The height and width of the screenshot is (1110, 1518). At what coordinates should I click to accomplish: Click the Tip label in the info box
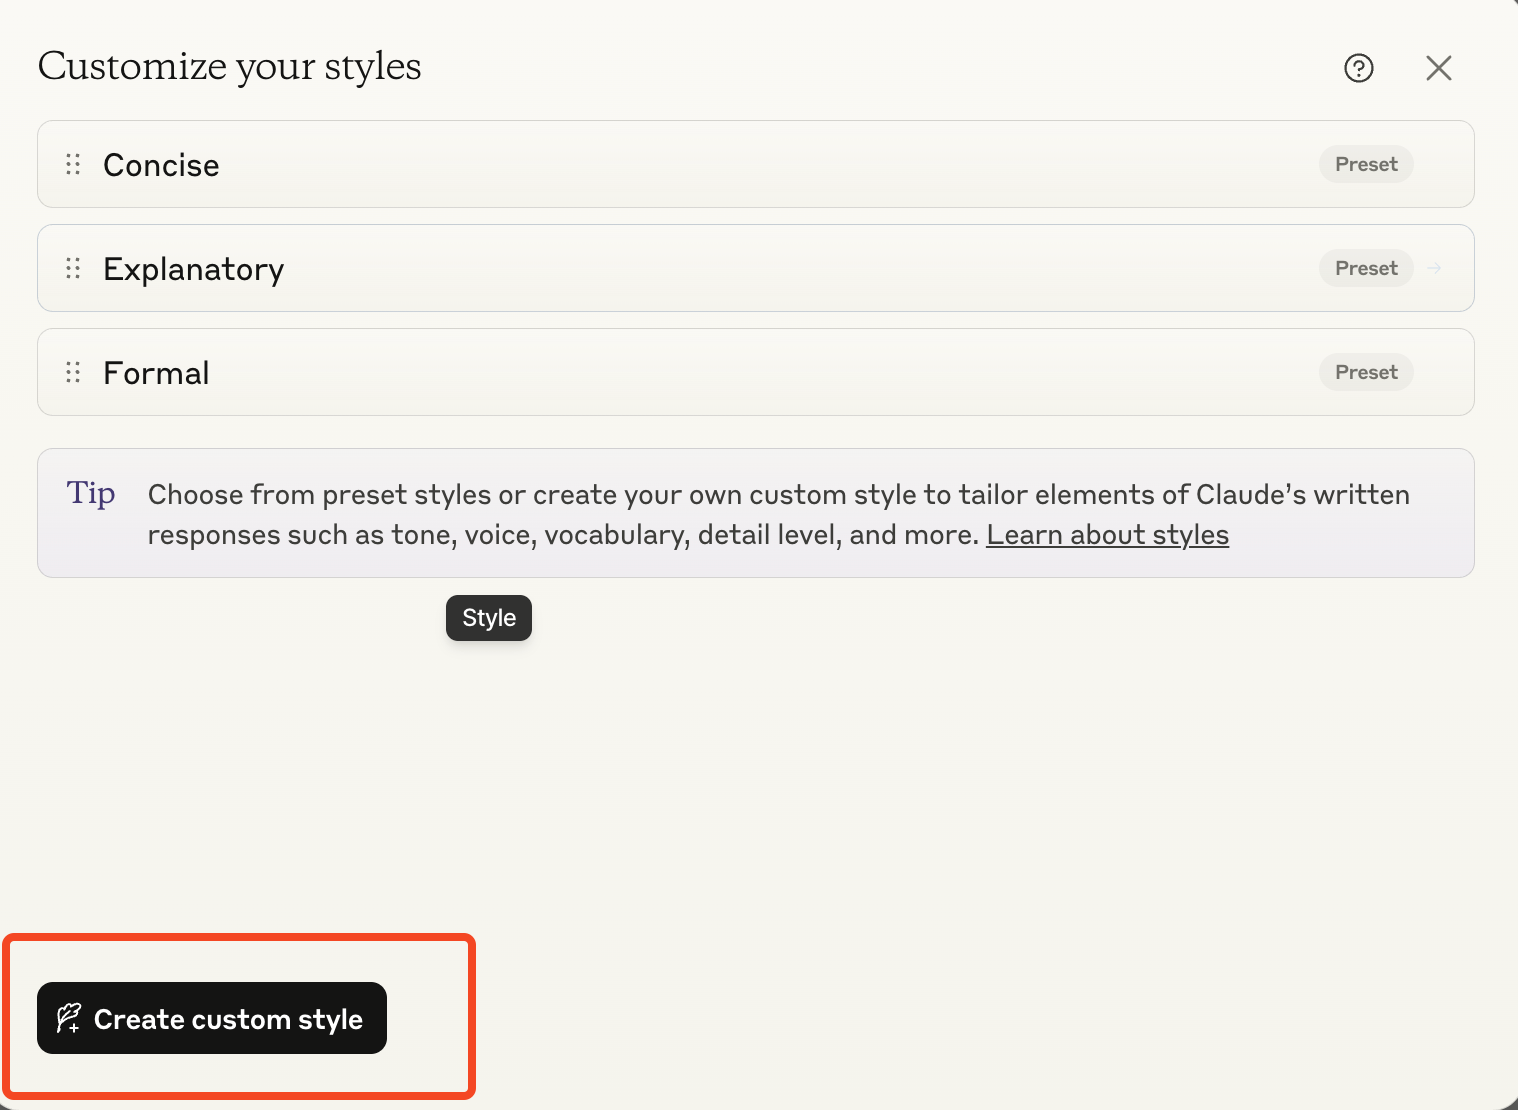90,493
